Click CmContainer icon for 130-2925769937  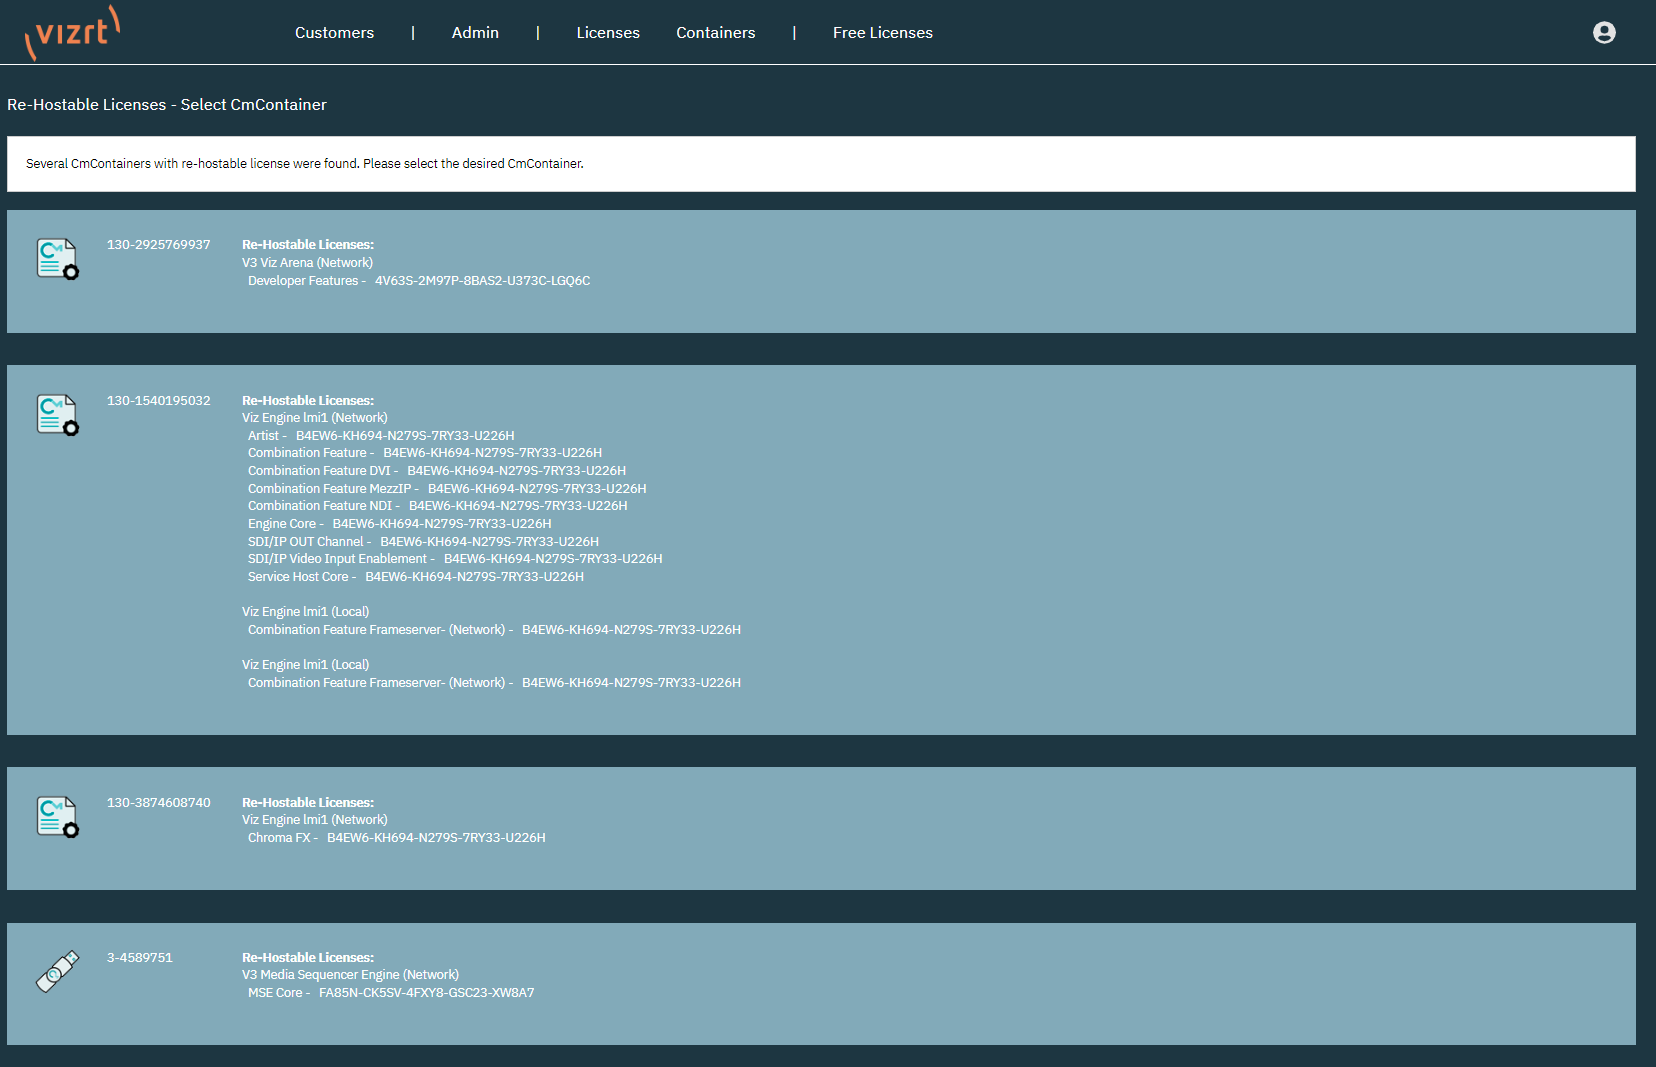pyautogui.click(x=57, y=259)
